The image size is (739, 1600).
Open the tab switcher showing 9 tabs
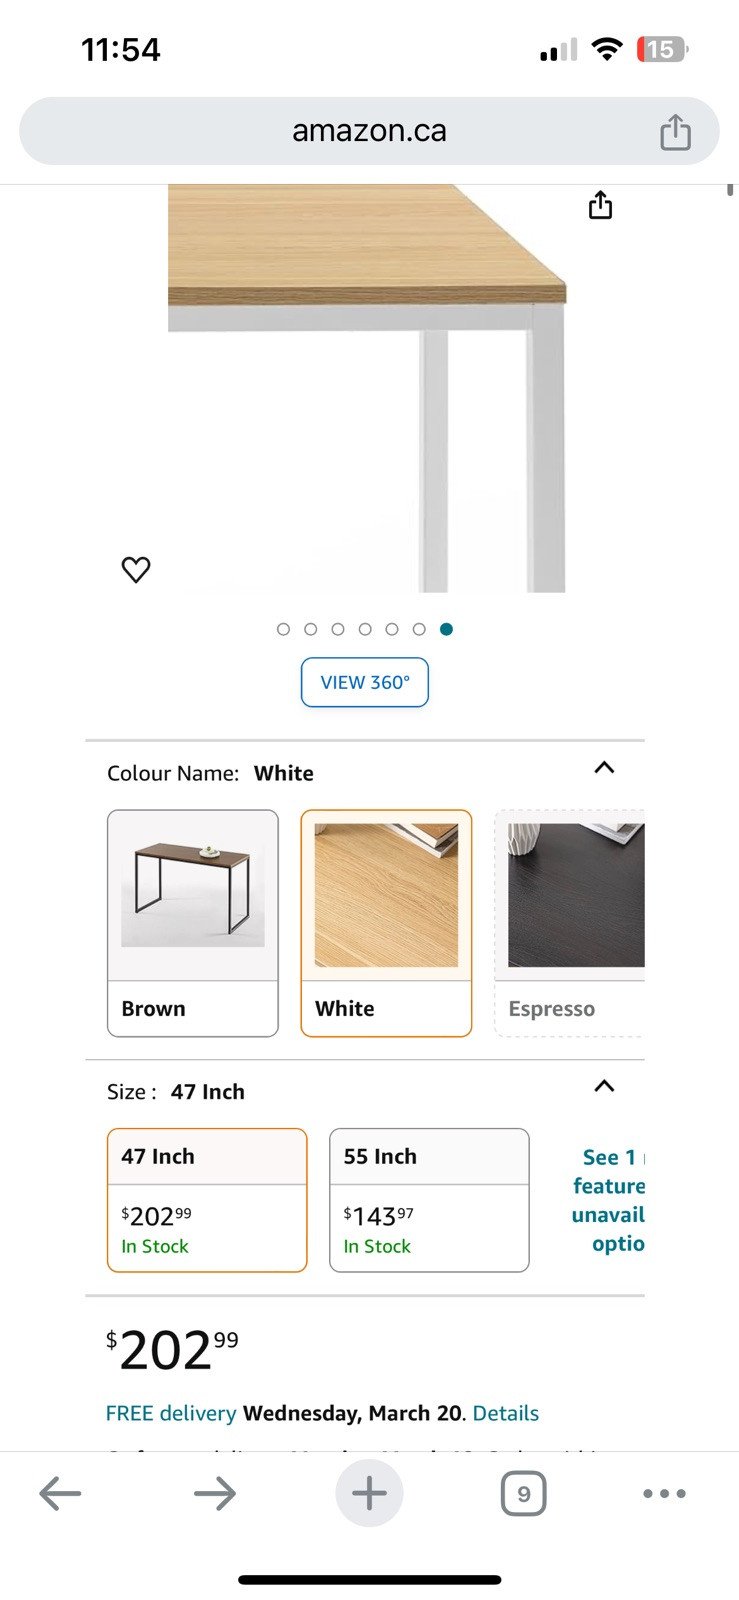point(523,1494)
